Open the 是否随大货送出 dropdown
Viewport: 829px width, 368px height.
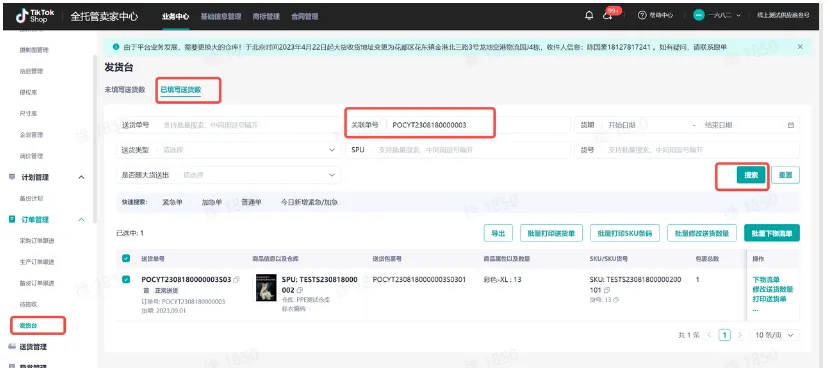click(x=228, y=175)
